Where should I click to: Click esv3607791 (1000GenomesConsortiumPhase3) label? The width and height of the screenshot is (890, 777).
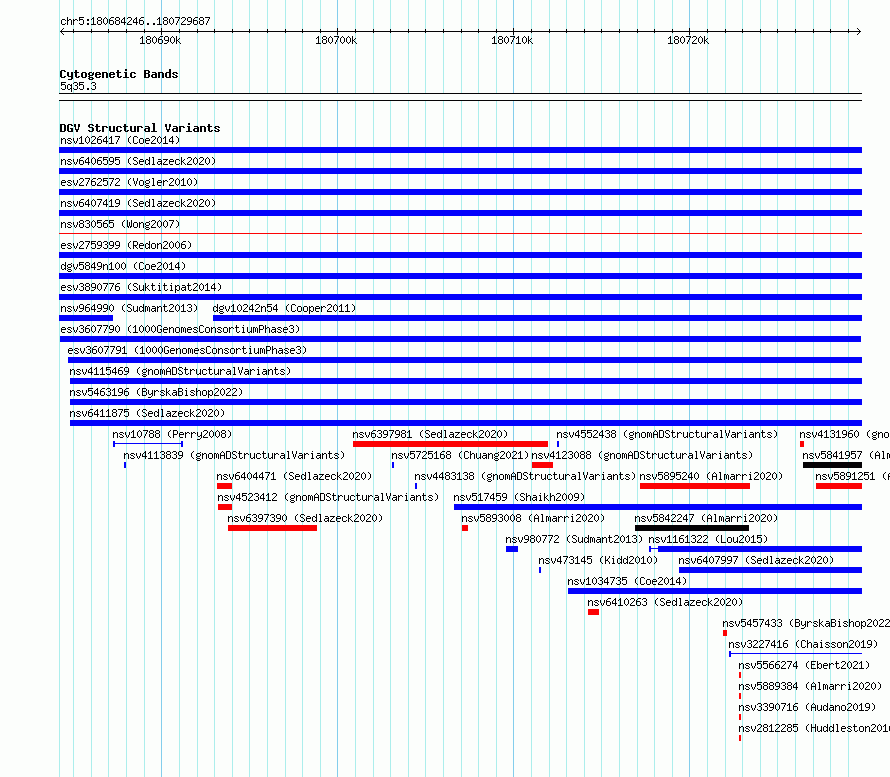(187, 350)
